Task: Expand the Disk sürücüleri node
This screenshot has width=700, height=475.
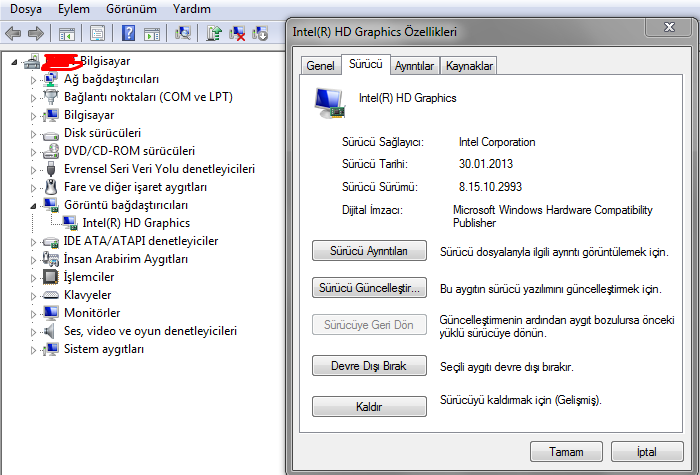Action: point(33,134)
